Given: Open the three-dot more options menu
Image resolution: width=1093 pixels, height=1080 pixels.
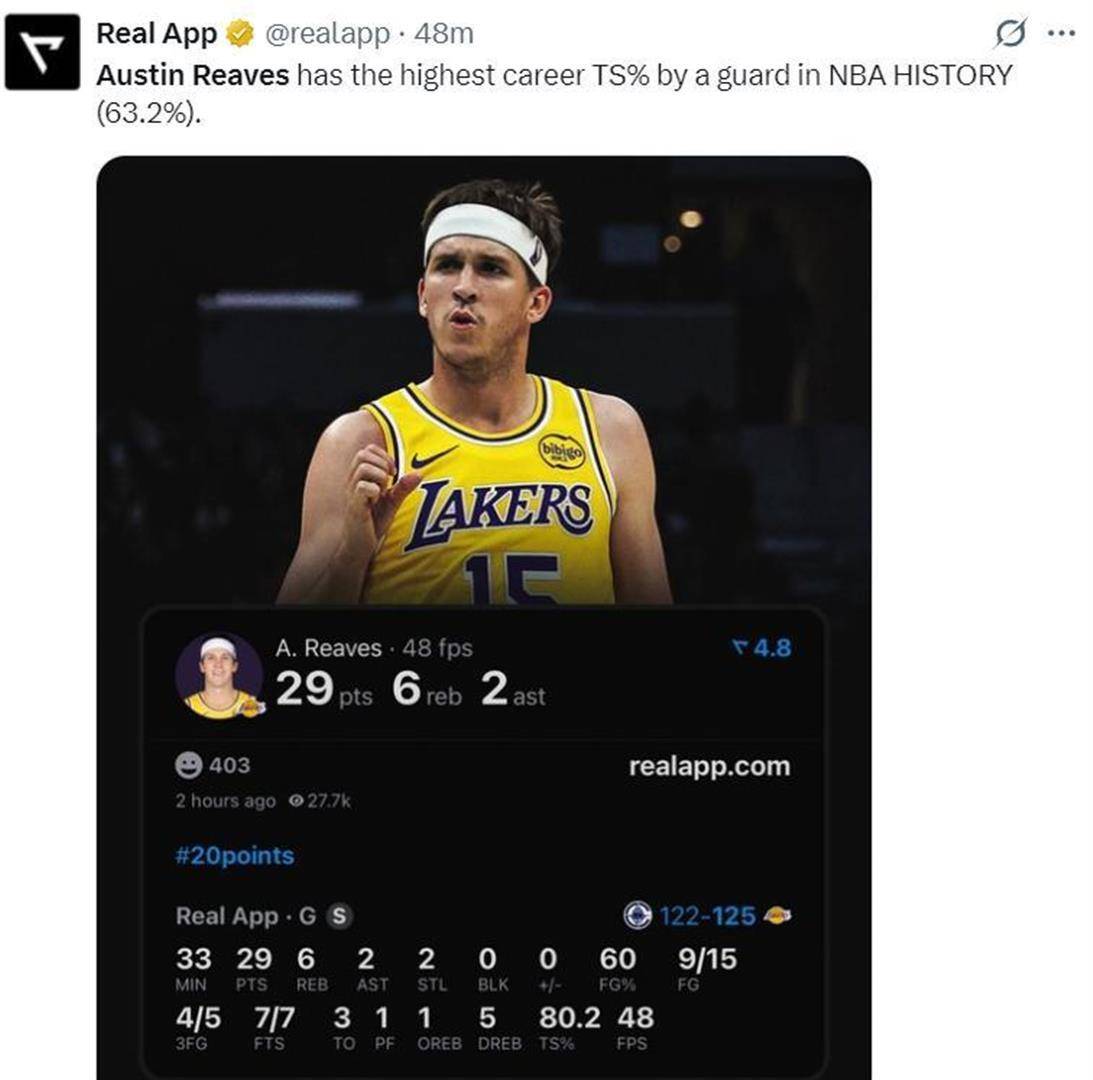Looking at the screenshot, I should tap(1060, 33).
